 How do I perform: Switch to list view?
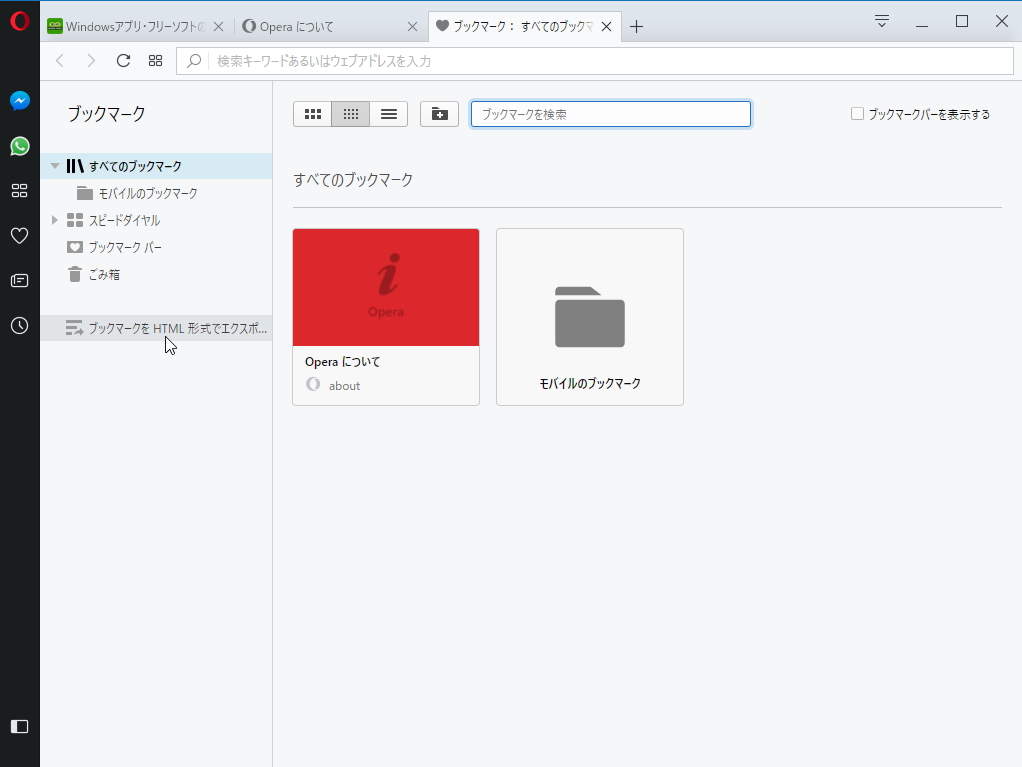(388, 114)
